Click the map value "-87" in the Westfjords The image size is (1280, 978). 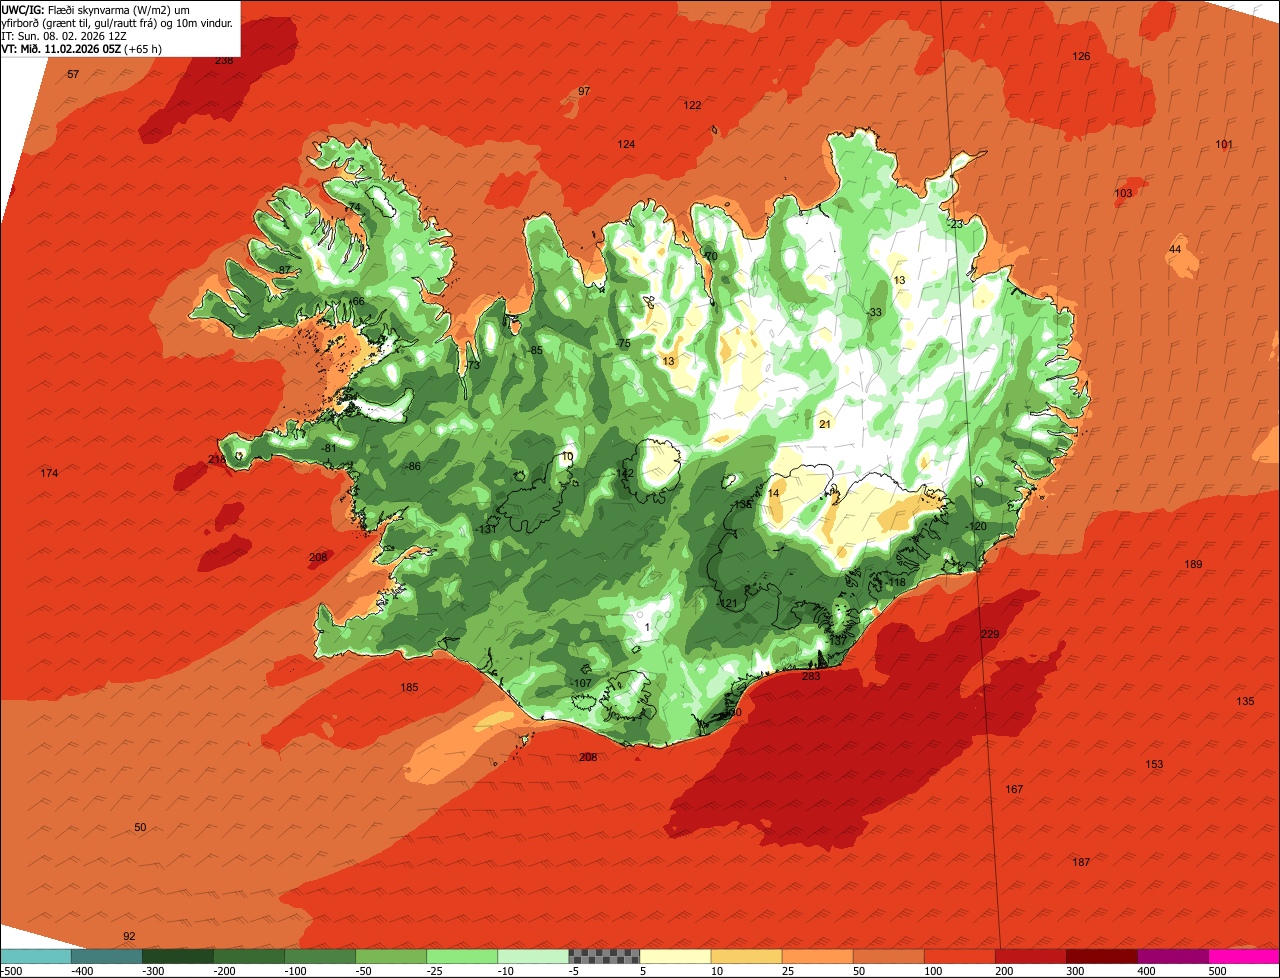pyautogui.click(x=283, y=271)
